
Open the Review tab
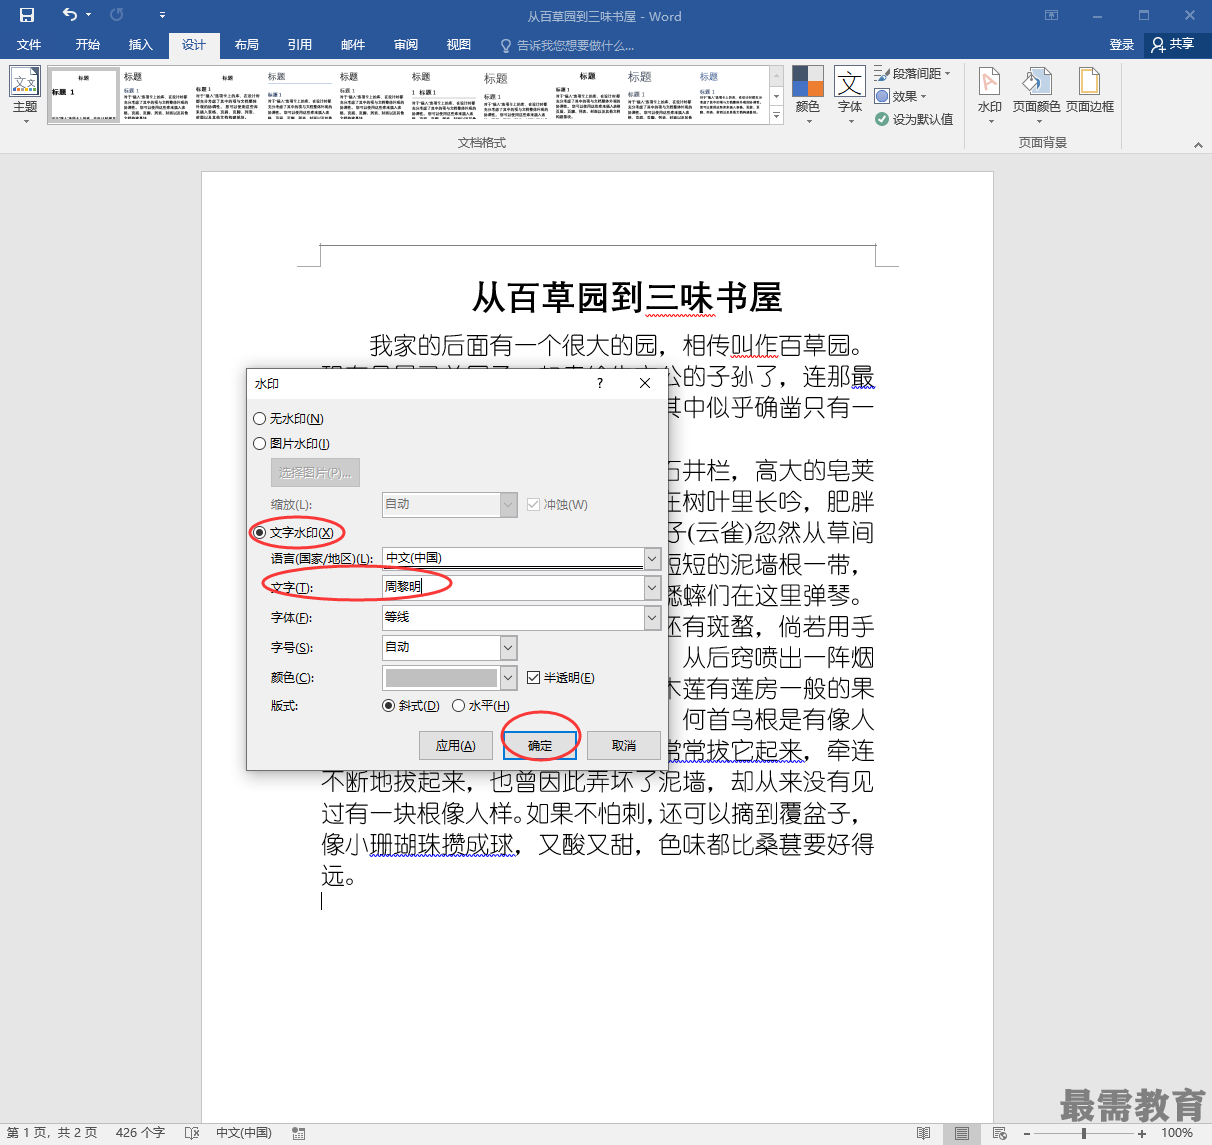405,45
